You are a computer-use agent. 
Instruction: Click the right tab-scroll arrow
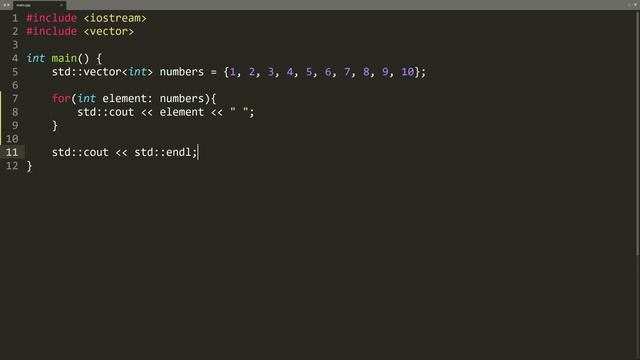coord(8,5)
